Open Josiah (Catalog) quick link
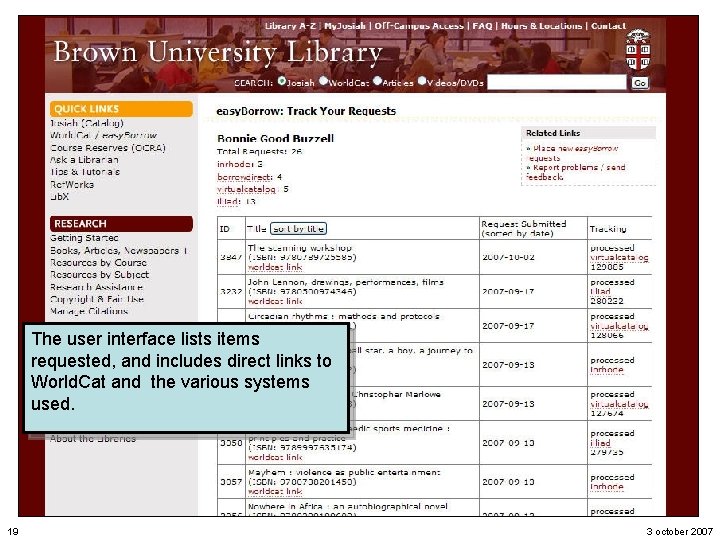The image size is (720, 540). click(x=87, y=123)
